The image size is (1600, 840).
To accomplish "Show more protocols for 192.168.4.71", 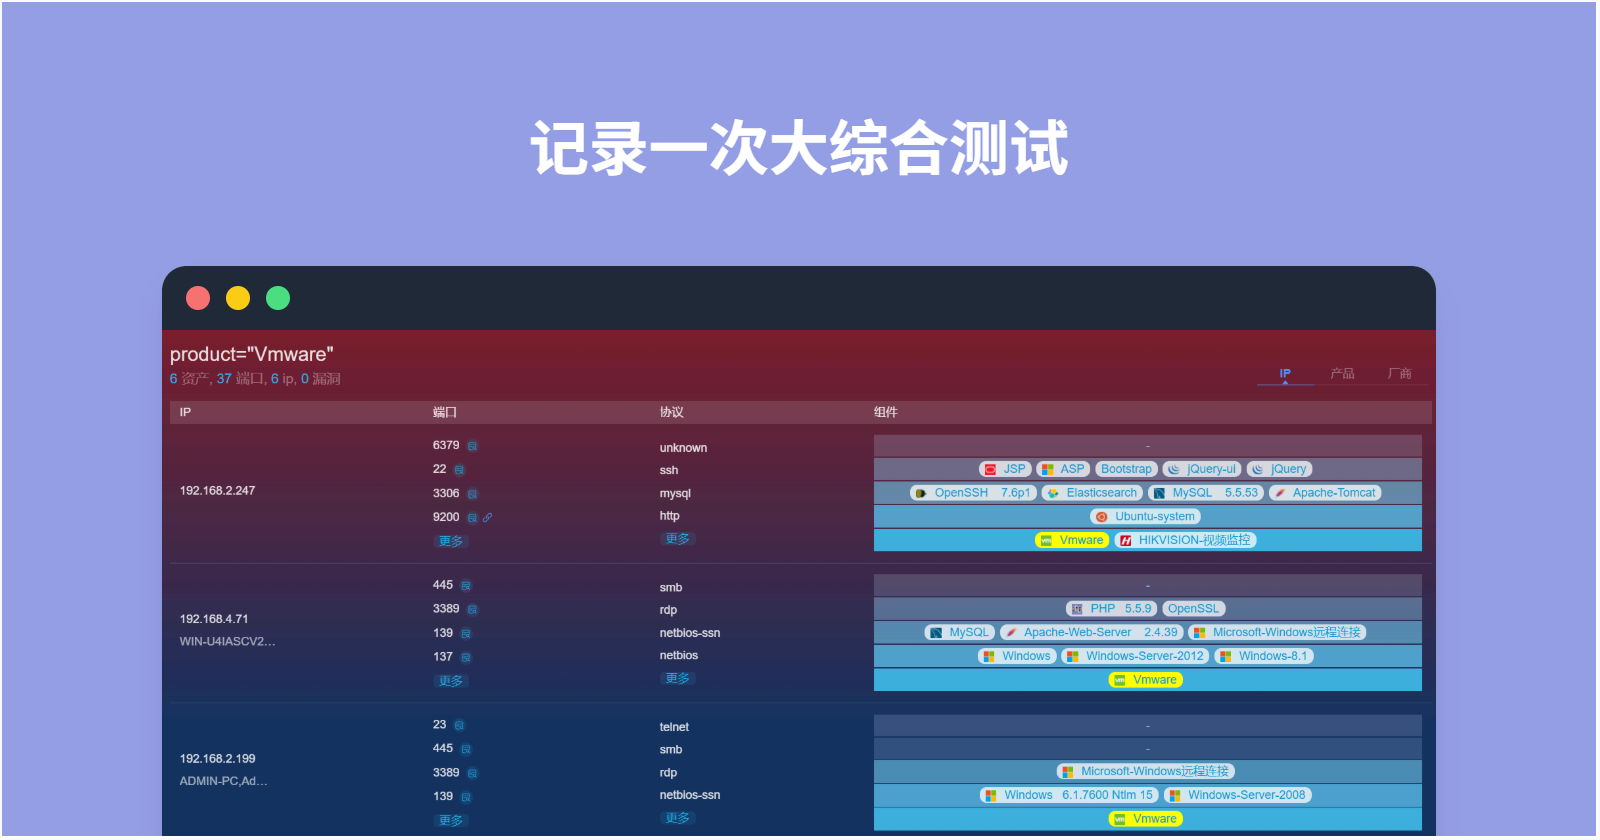I will (x=678, y=678).
